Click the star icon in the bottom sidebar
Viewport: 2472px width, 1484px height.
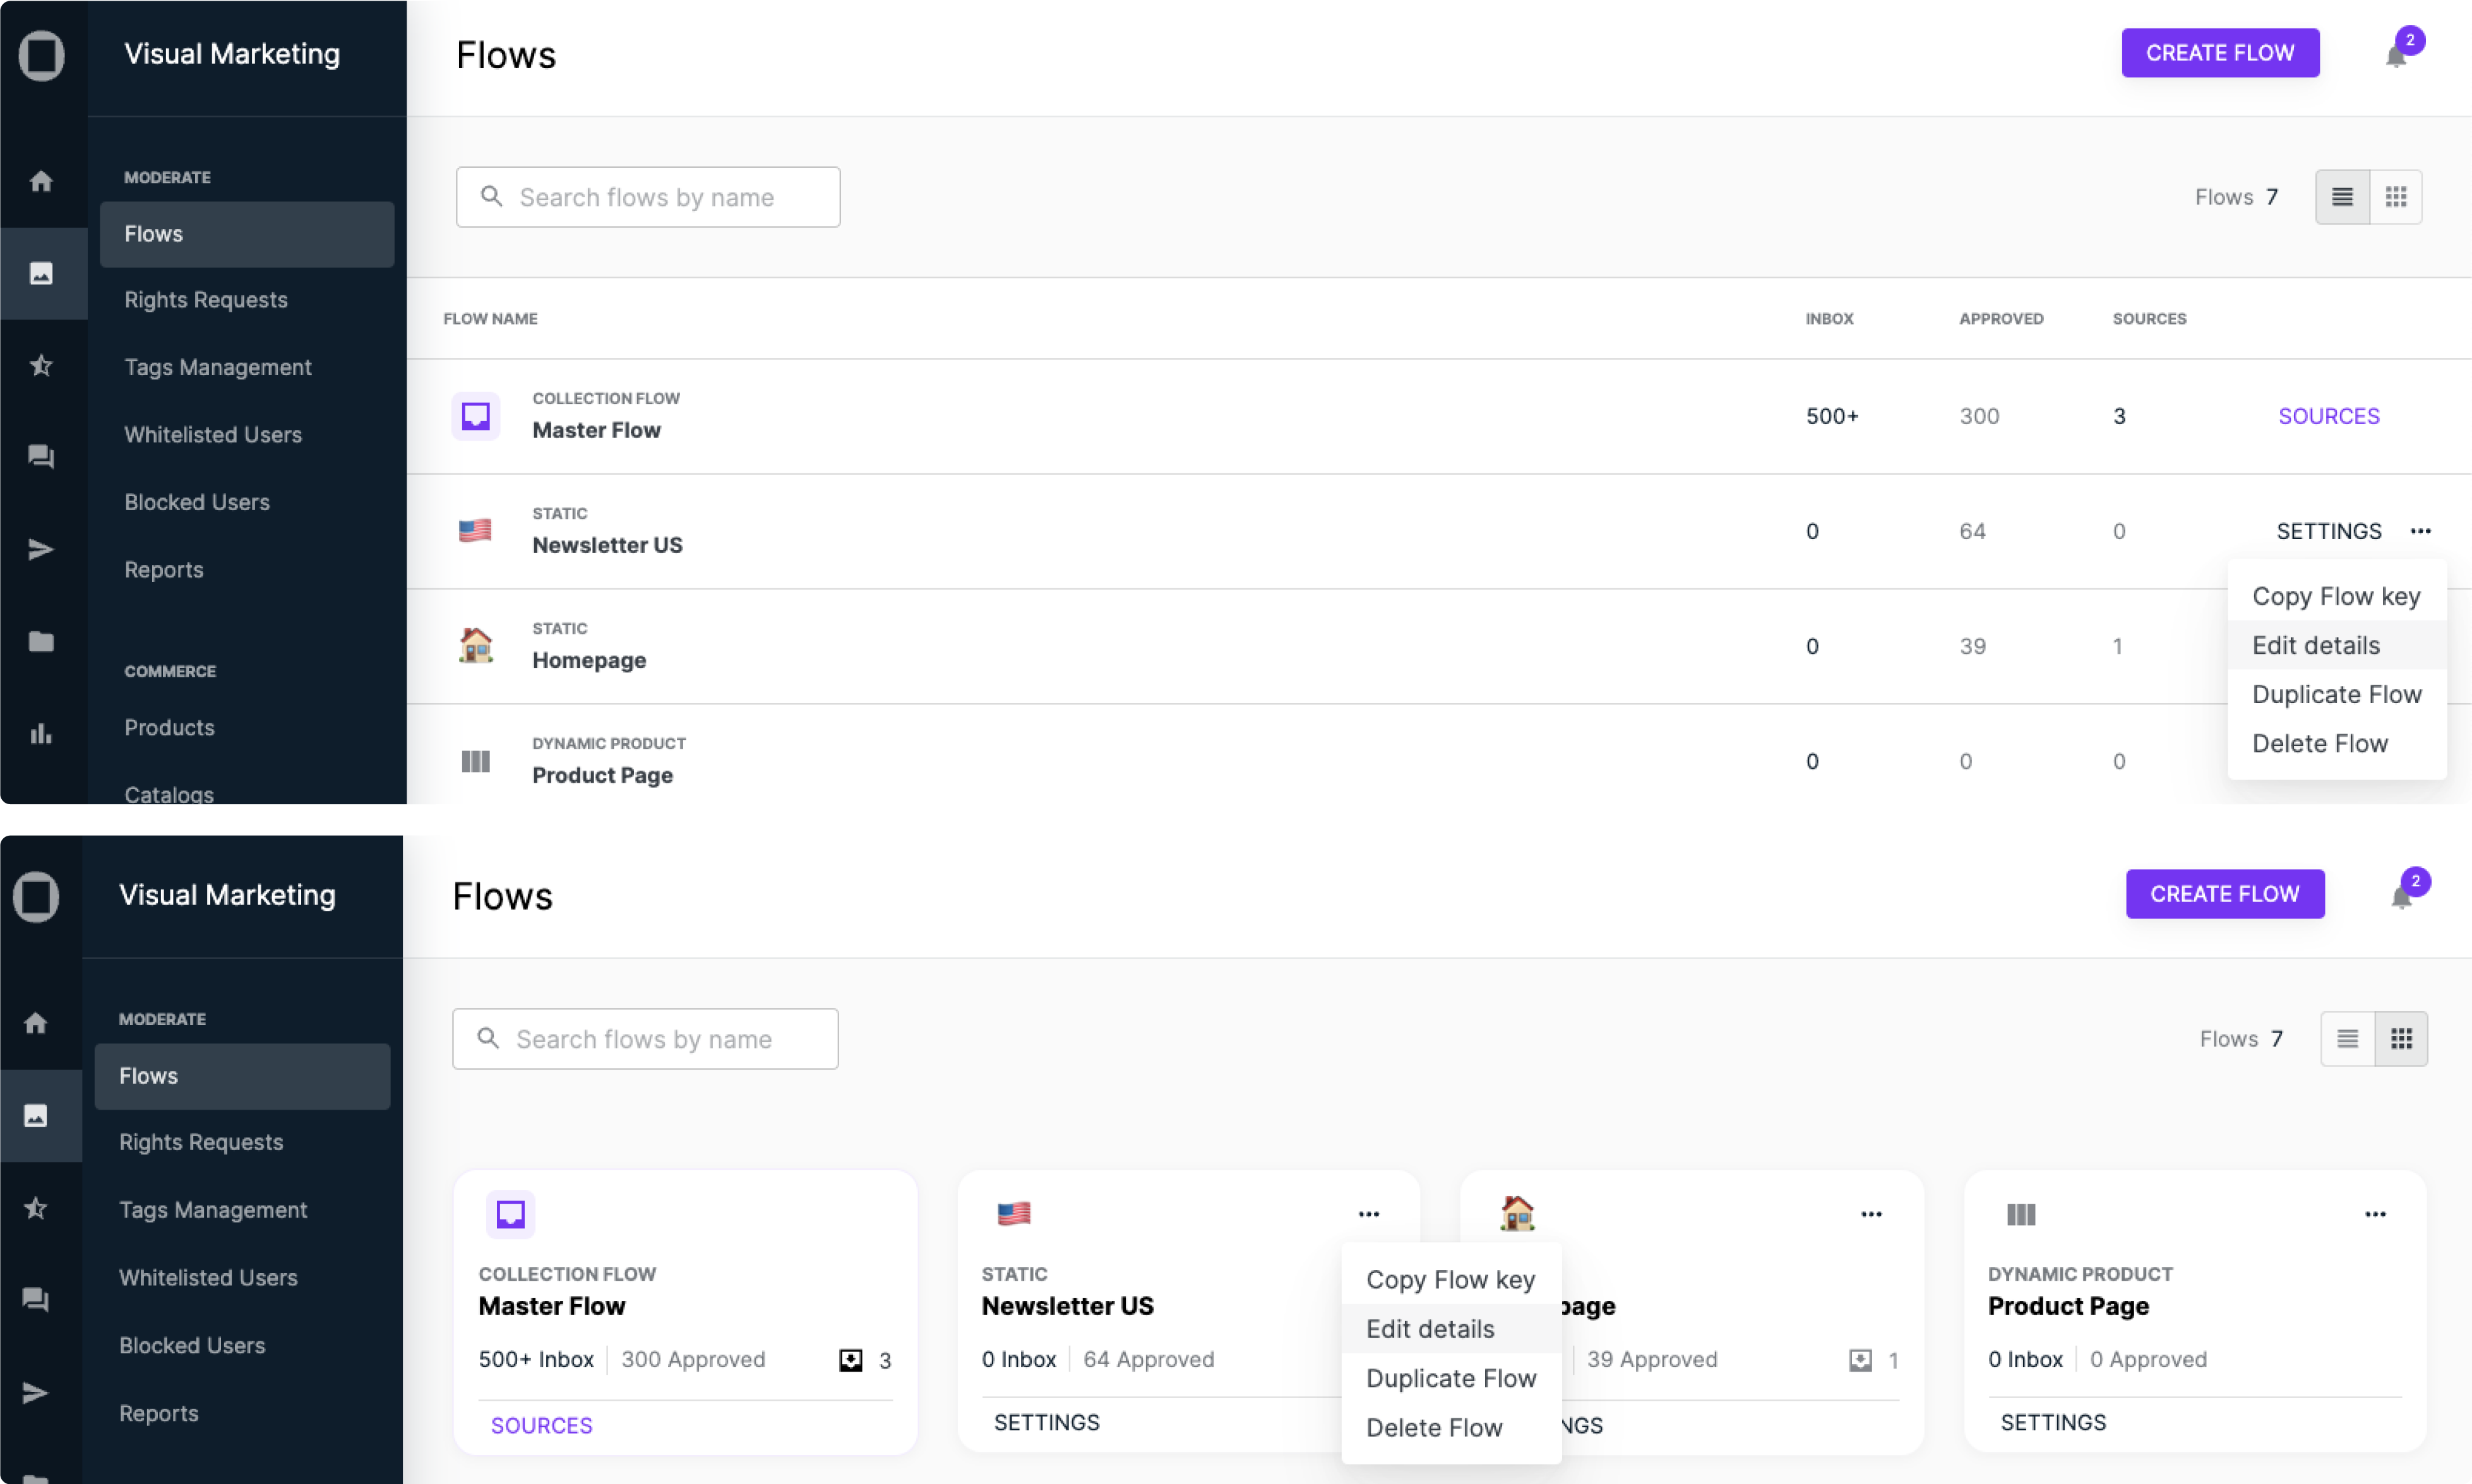point(36,1208)
